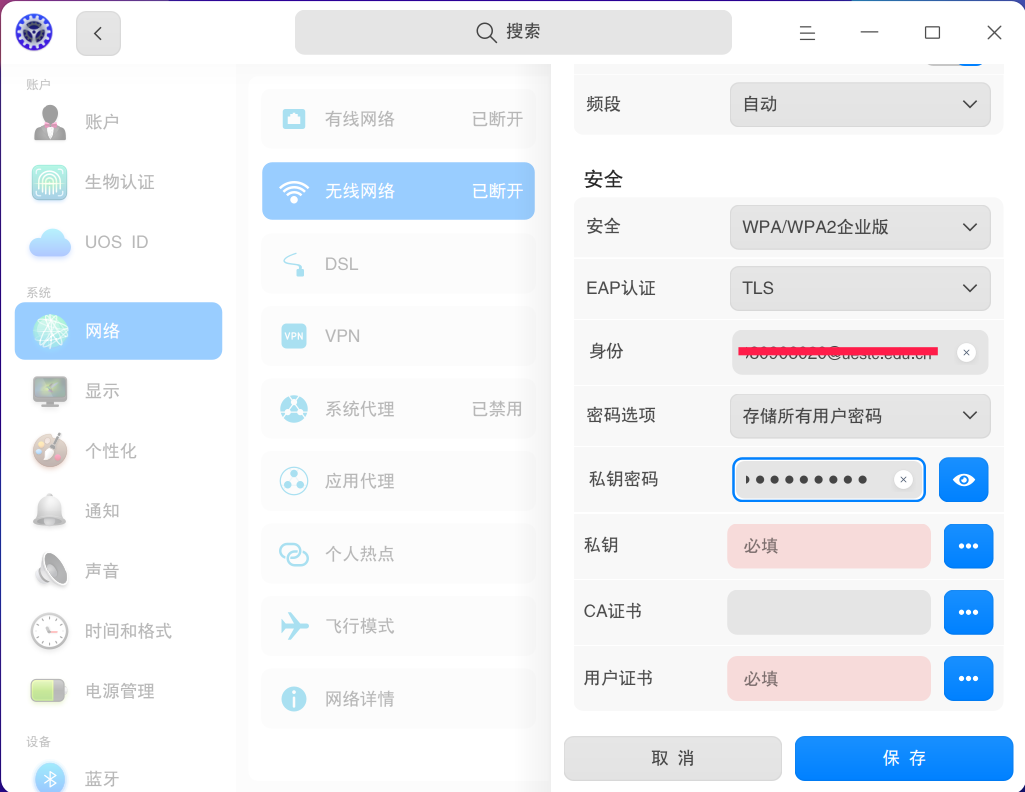Browse for CA证书 with ellipsis button
1025x792 pixels.
[968, 612]
